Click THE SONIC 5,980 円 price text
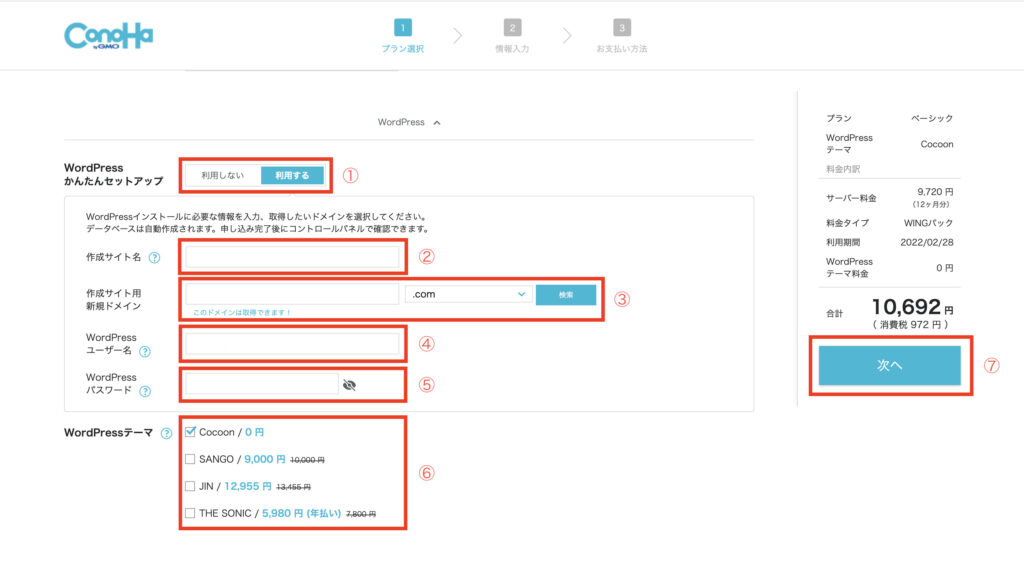This screenshot has height=563, width=1024. tap(301, 513)
